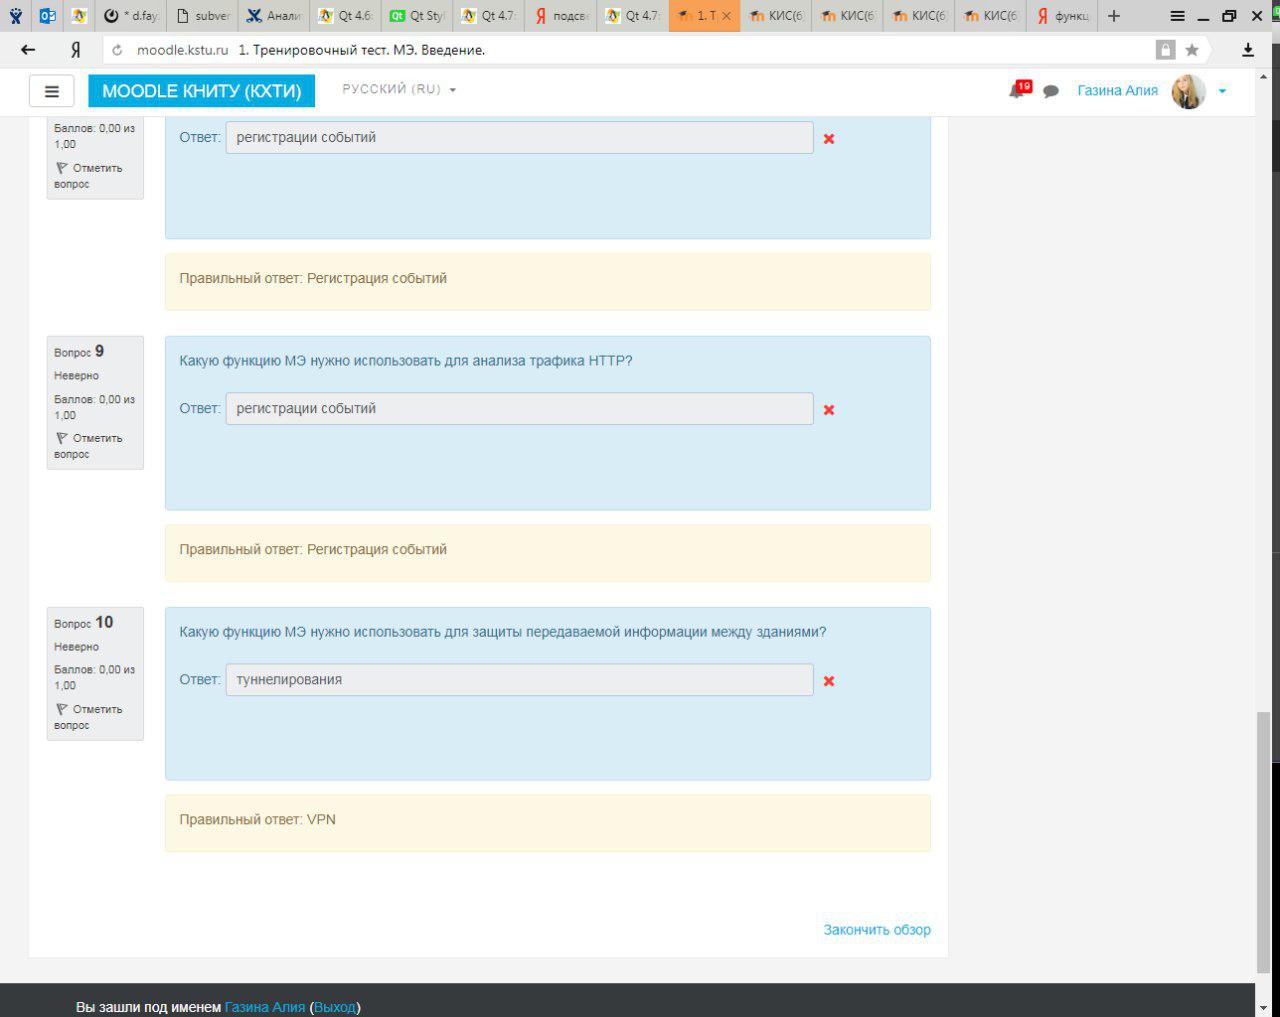Click the footer Газина Алия link
The height and width of the screenshot is (1017, 1280).
tap(264, 1006)
